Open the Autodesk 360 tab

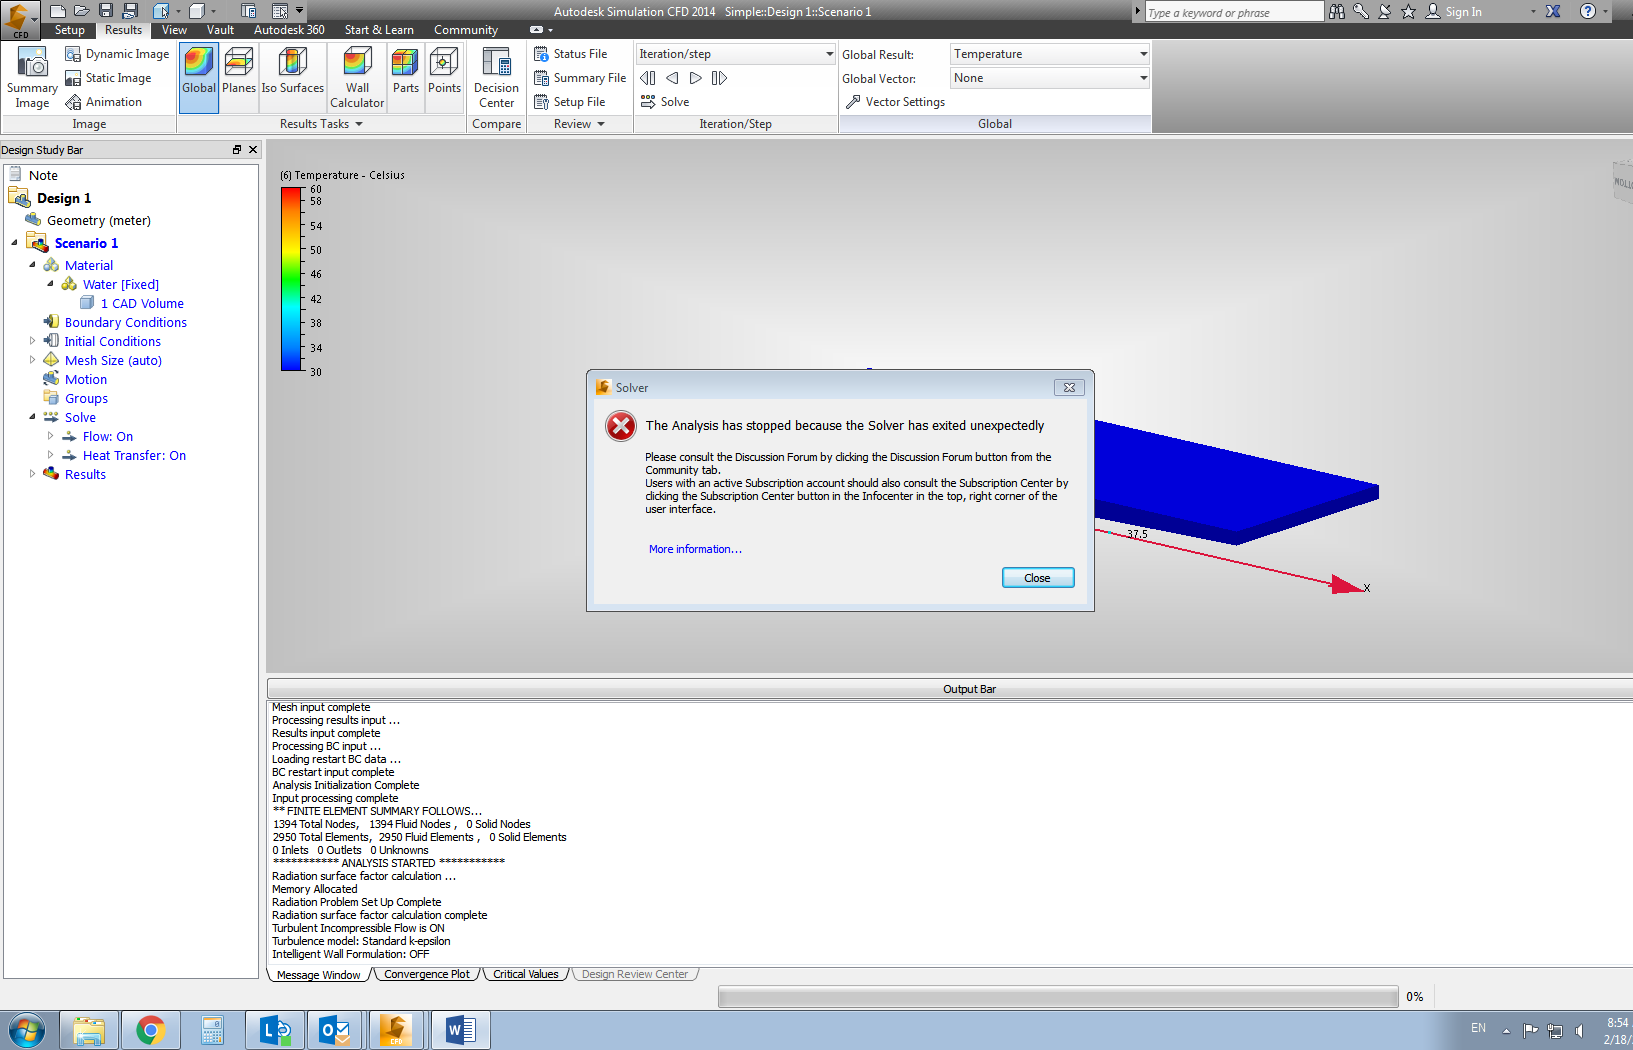tap(289, 30)
